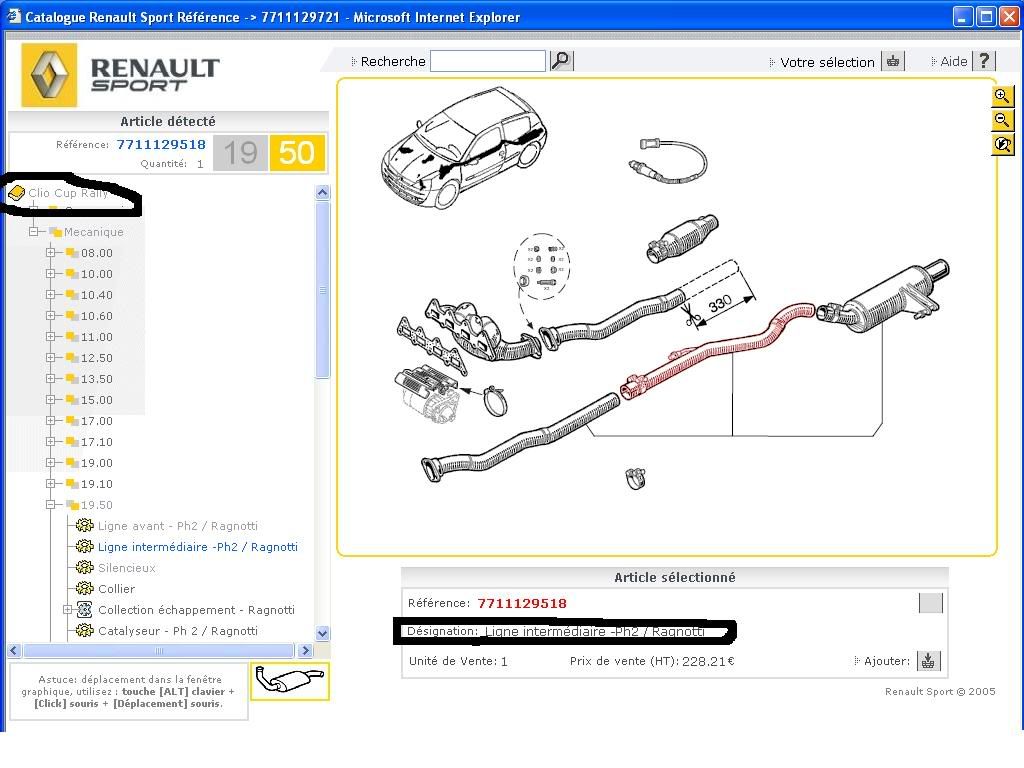Open the Collier item
This screenshot has height=768, width=1024.
tap(116, 588)
